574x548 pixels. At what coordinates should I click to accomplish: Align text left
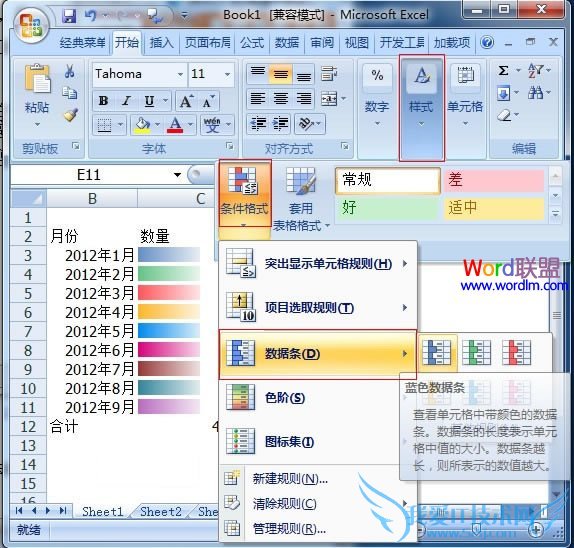(x=258, y=98)
